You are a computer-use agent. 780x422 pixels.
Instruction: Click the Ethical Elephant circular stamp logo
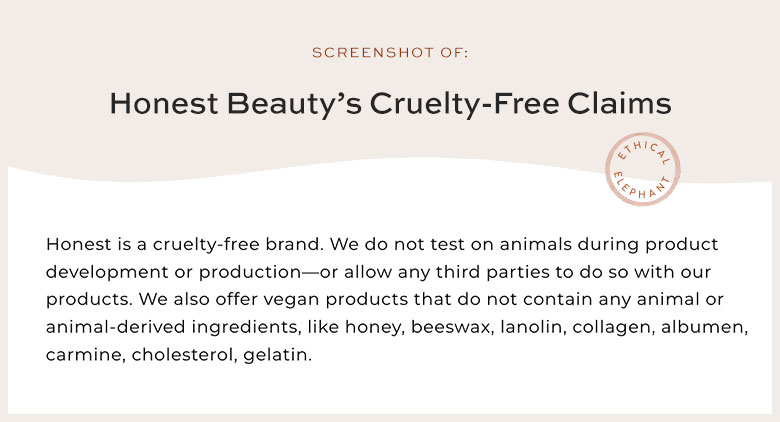[x=643, y=169]
